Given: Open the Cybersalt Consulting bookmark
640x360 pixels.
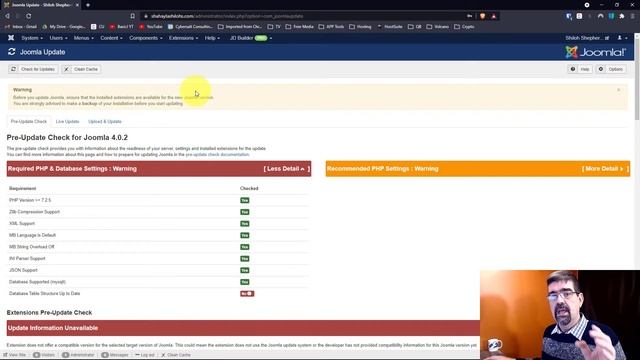Looking at the screenshot, I should (x=190, y=27).
